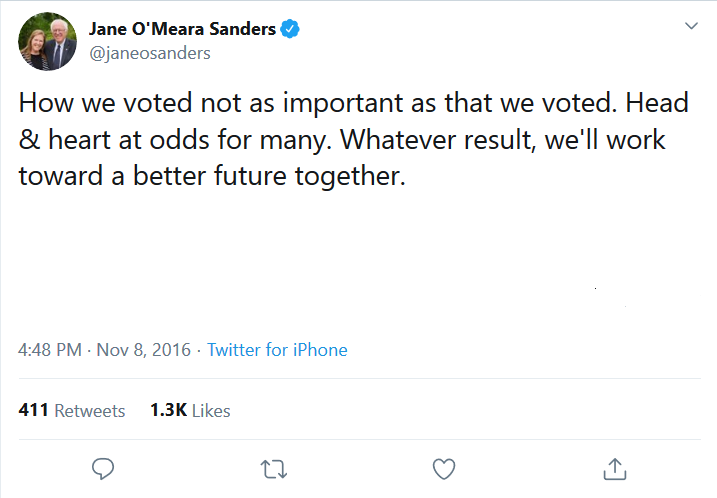Open Jane O'Meara Sanders display name
This screenshot has width=717, height=498.
click(183, 29)
